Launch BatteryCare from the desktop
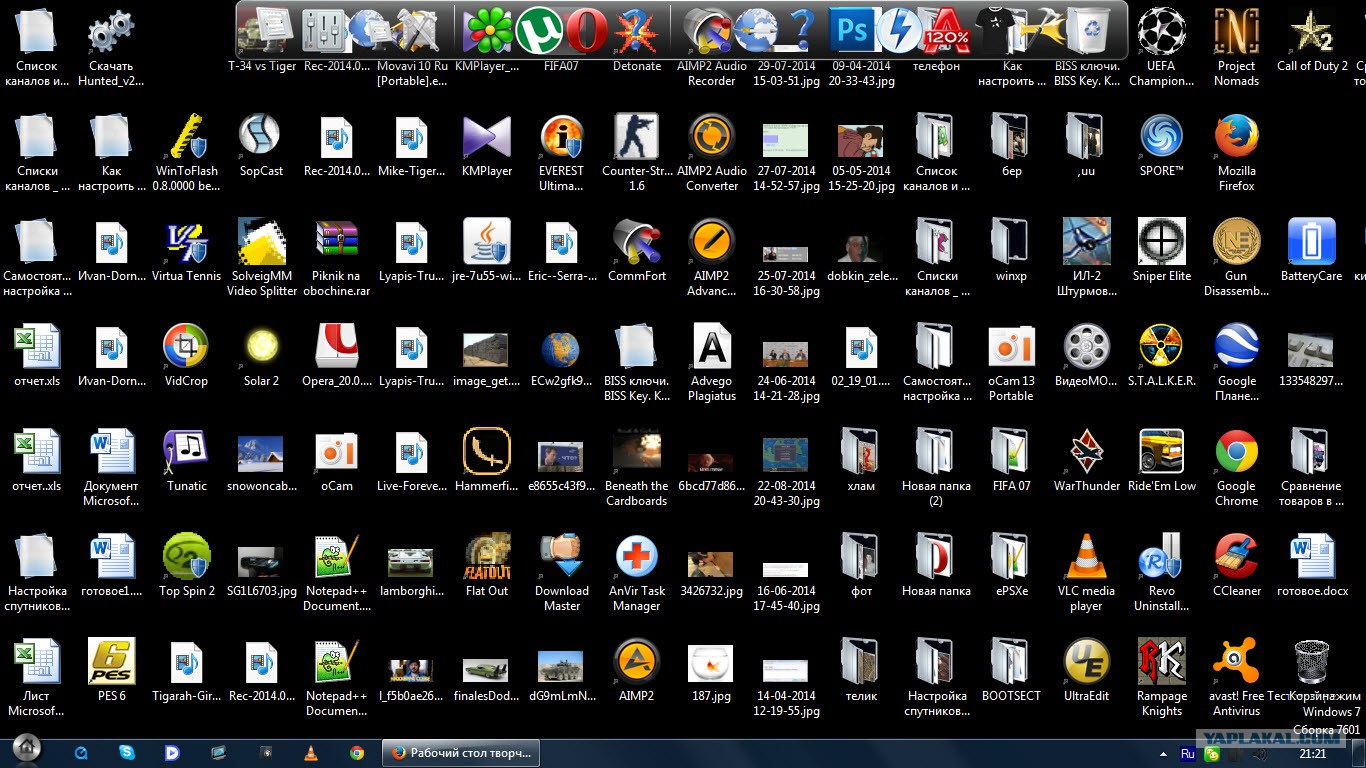Image resolution: width=1366 pixels, height=768 pixels. pos(1311,250)
